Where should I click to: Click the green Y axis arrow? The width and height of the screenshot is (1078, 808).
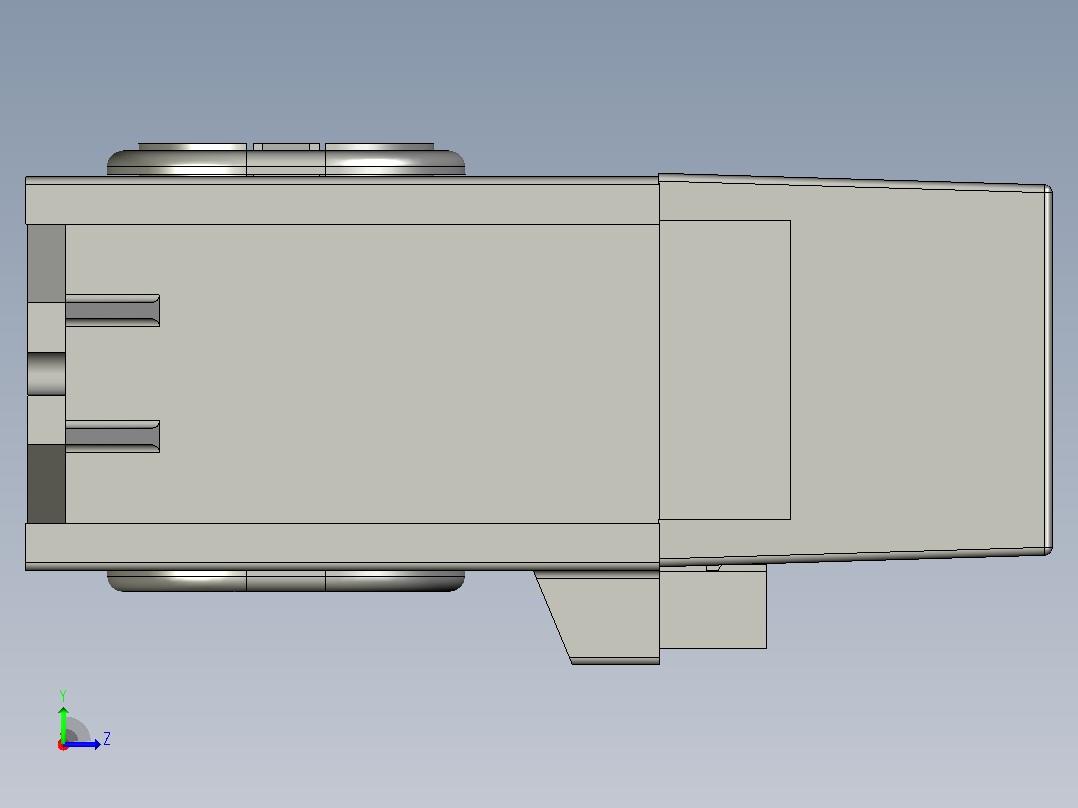pos(63,724)
